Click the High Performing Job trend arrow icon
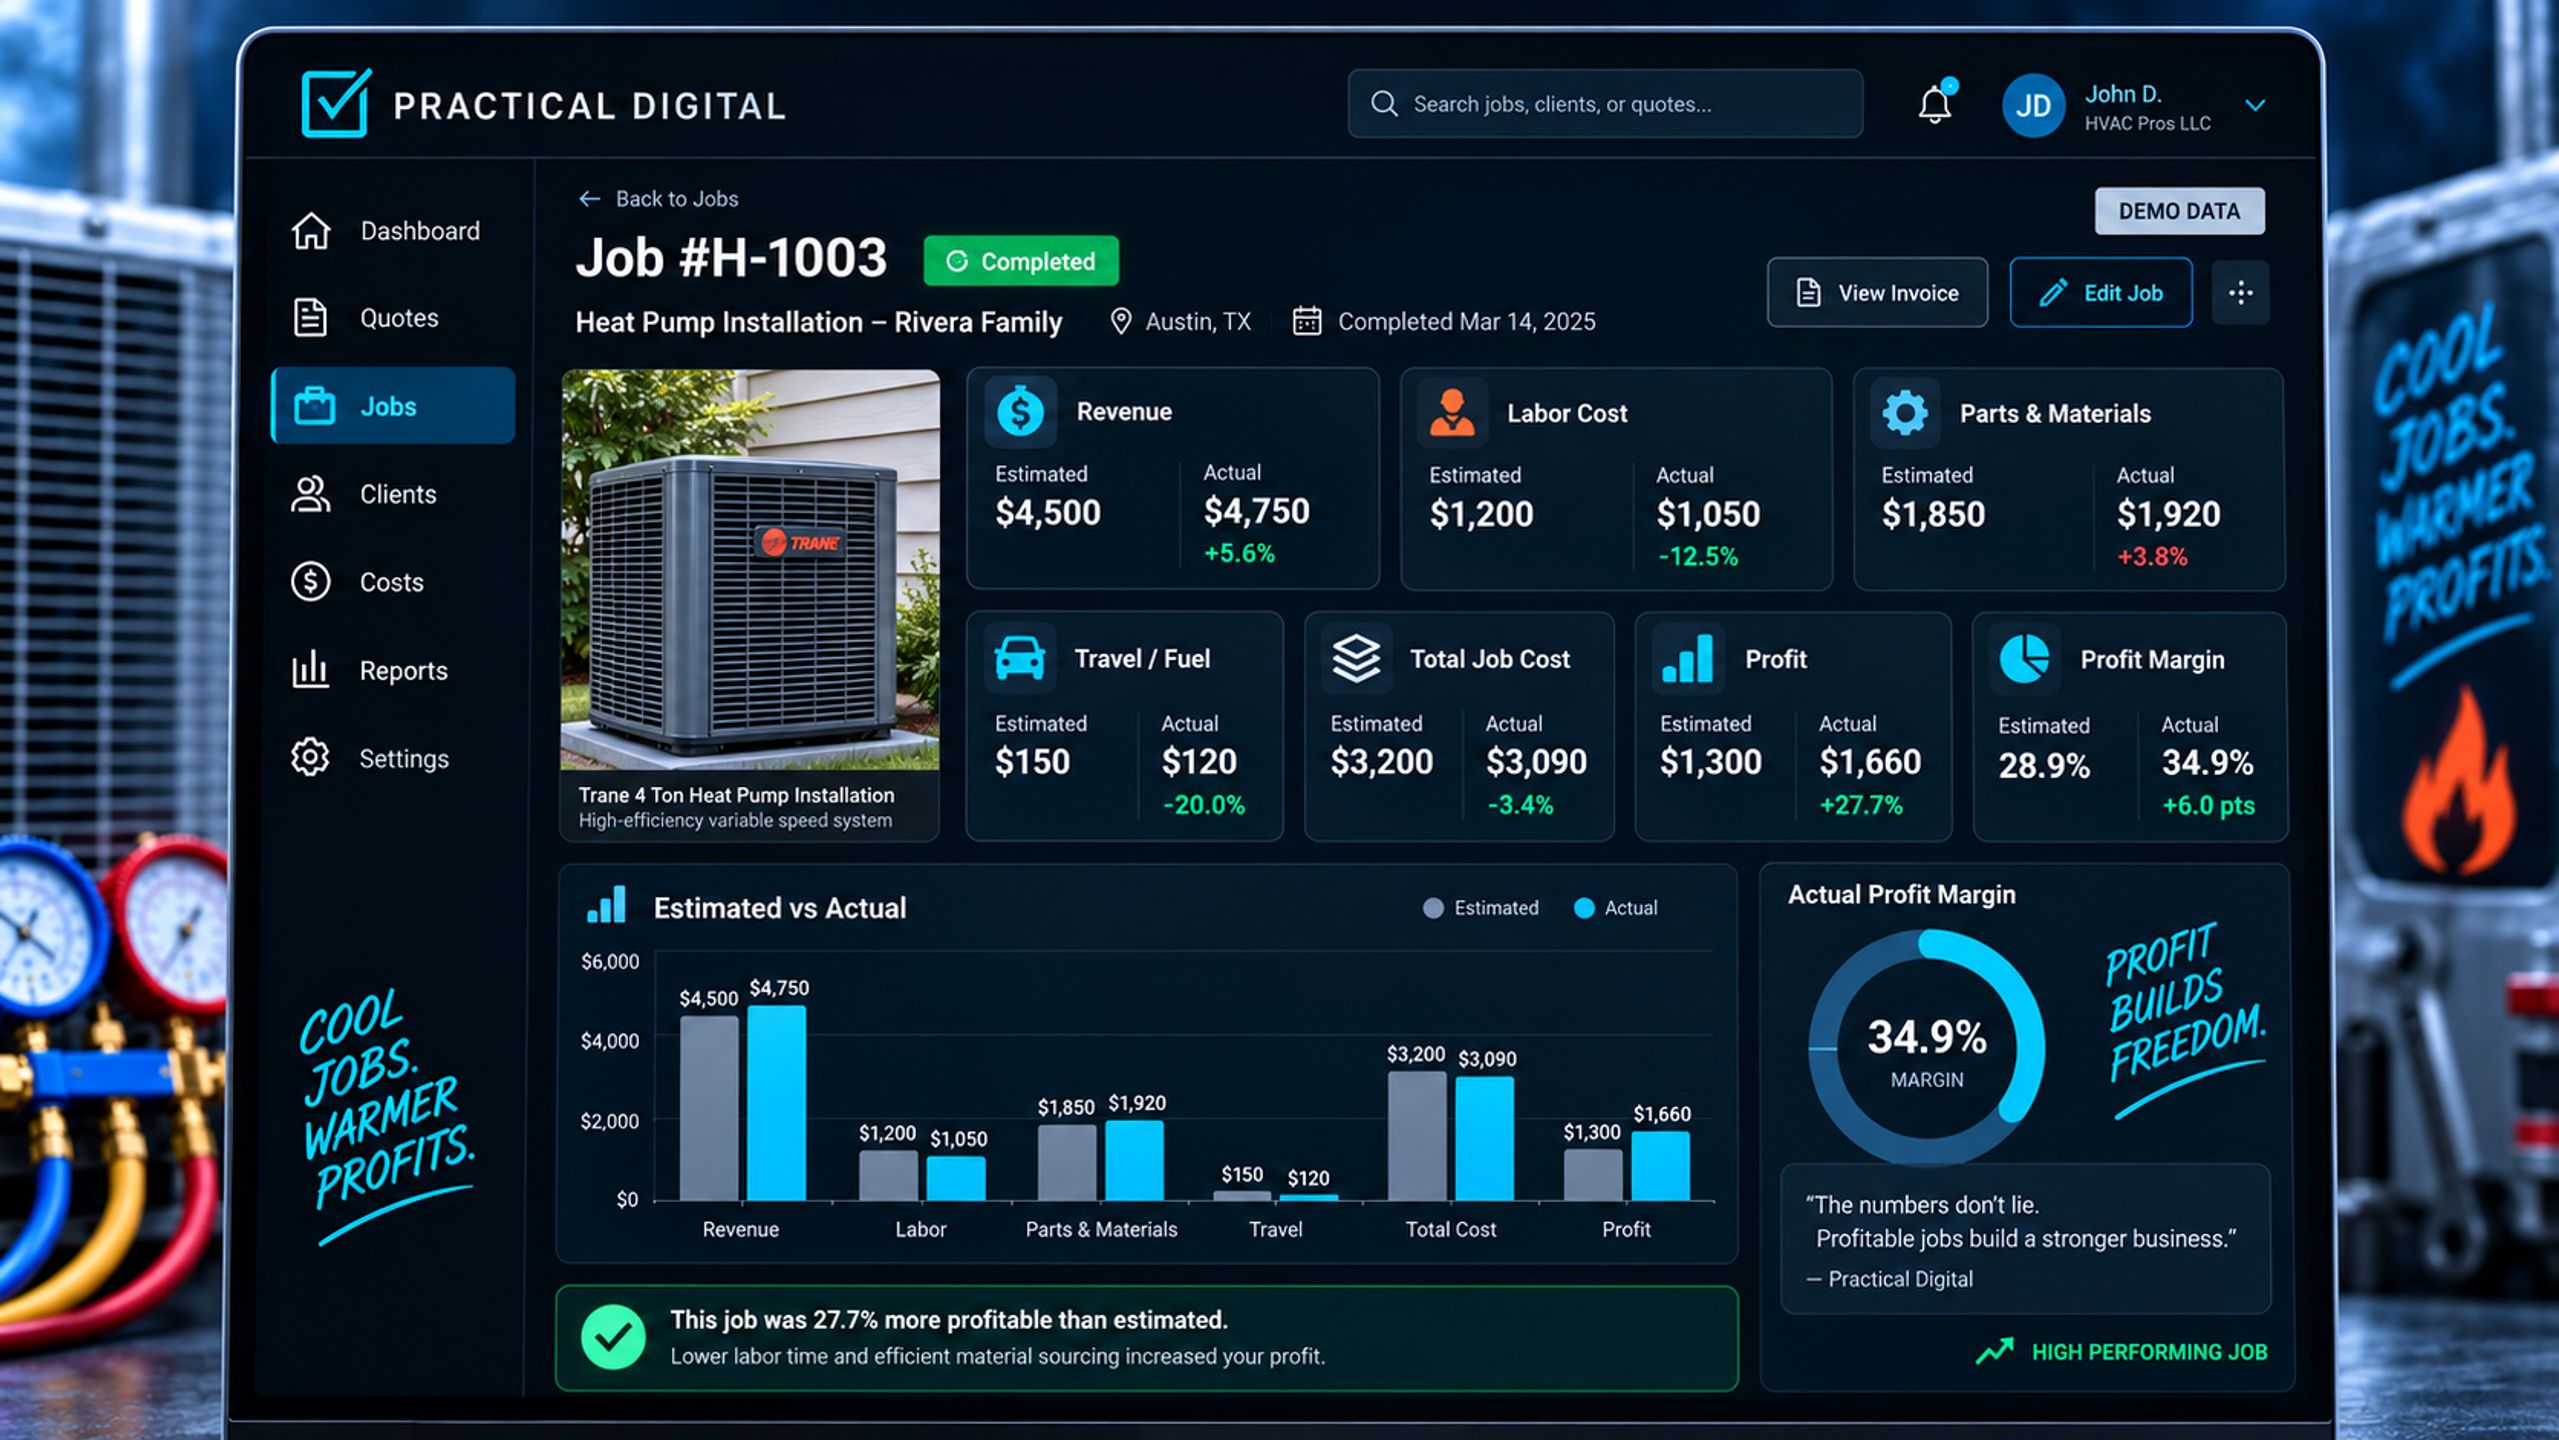Viewport: 2559px width, 1440px height. 1995,1352
